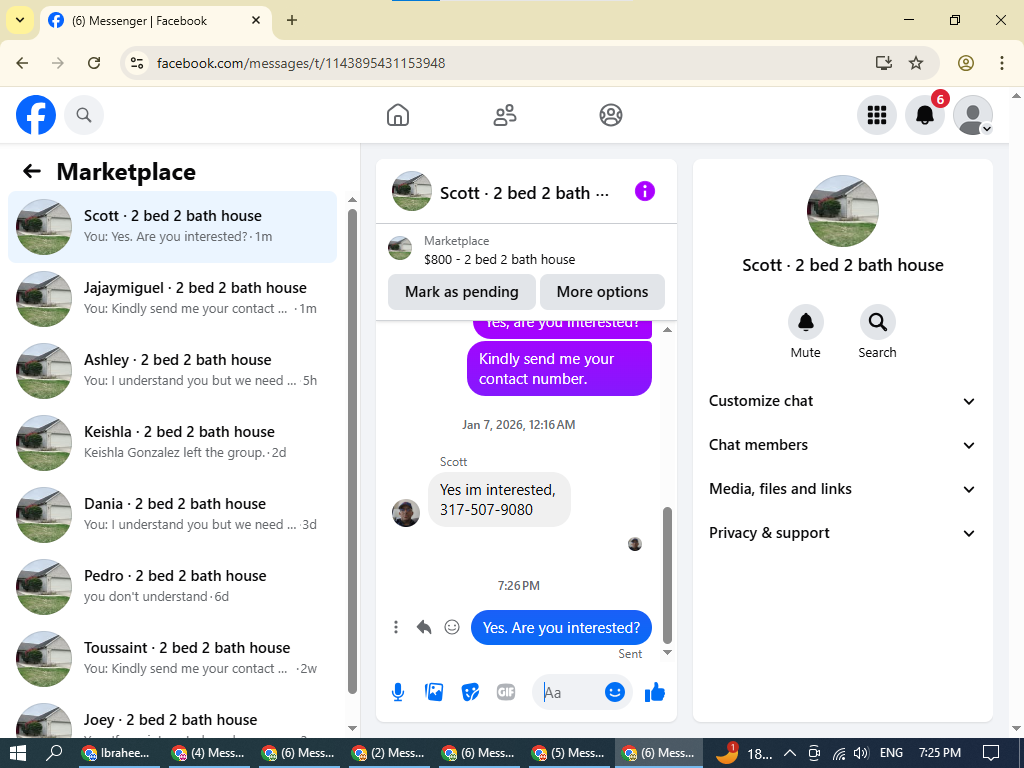Screen dimensions: 1024x768
Task: Click the conversation list scrollbar
Action: coord(353,451)
